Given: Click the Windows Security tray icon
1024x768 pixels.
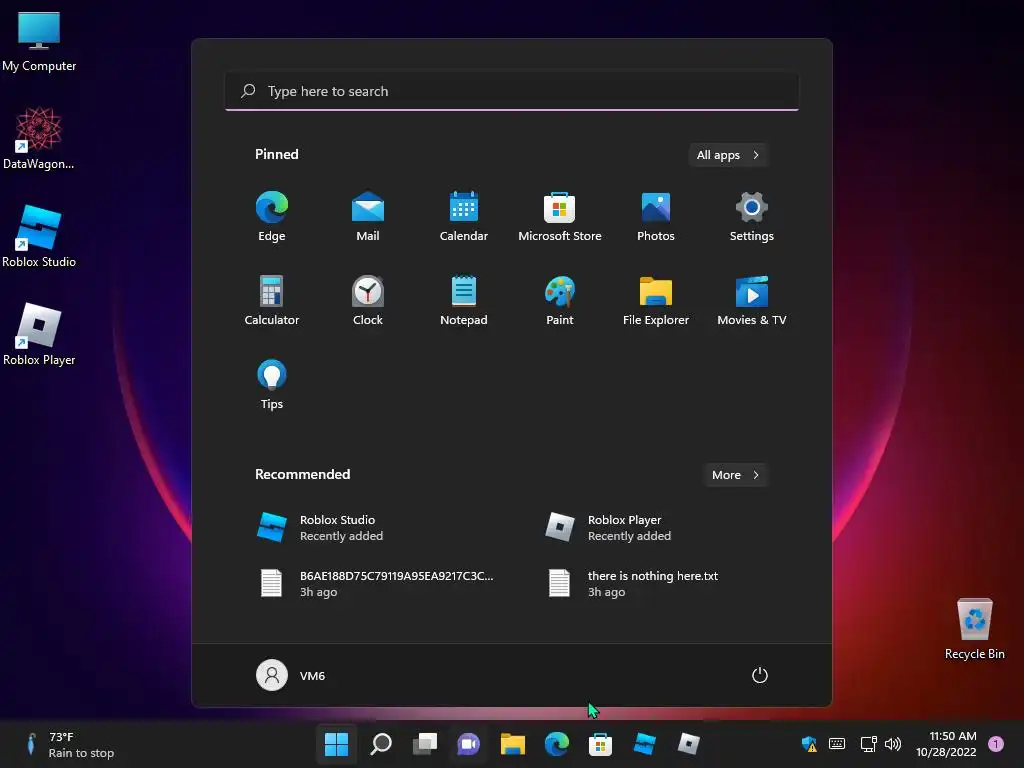Looking at the screenshot, I should click(x=809, y=744).
